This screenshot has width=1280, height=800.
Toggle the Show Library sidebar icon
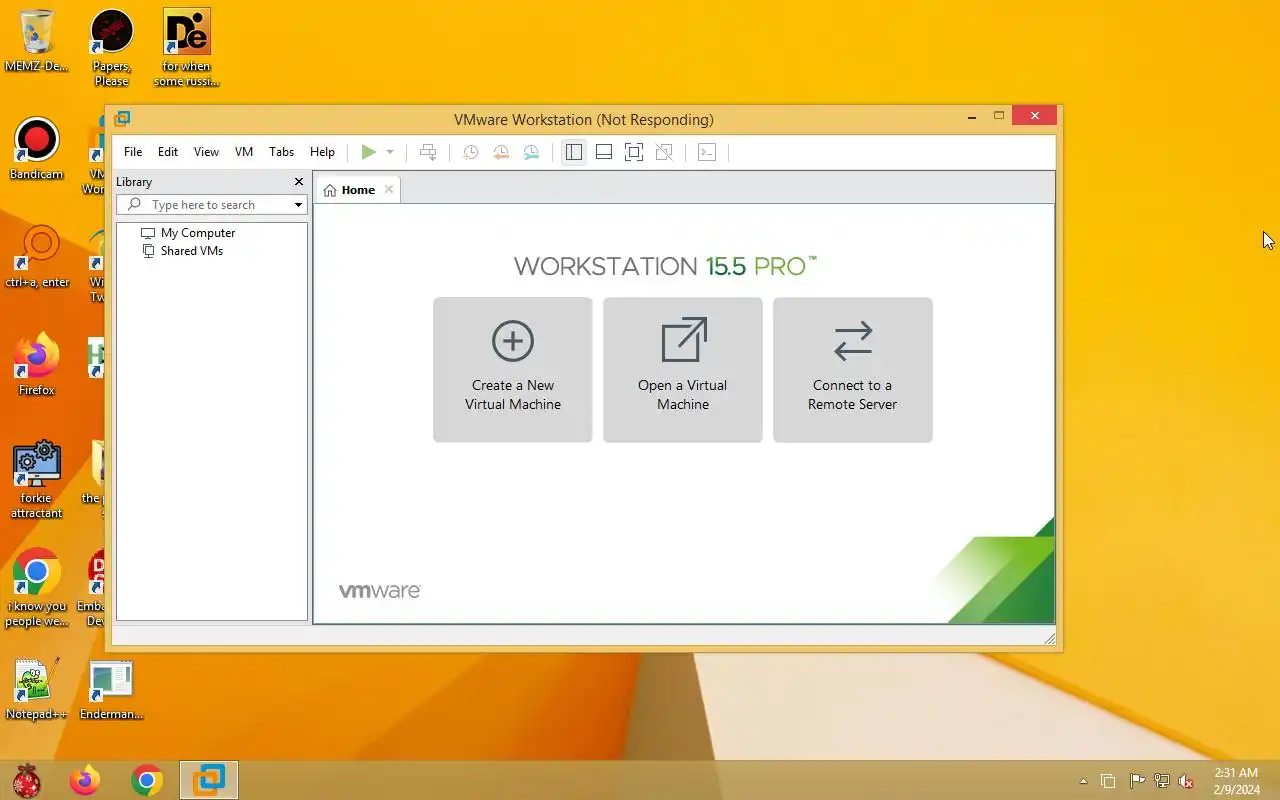click(x=573, y=152)
